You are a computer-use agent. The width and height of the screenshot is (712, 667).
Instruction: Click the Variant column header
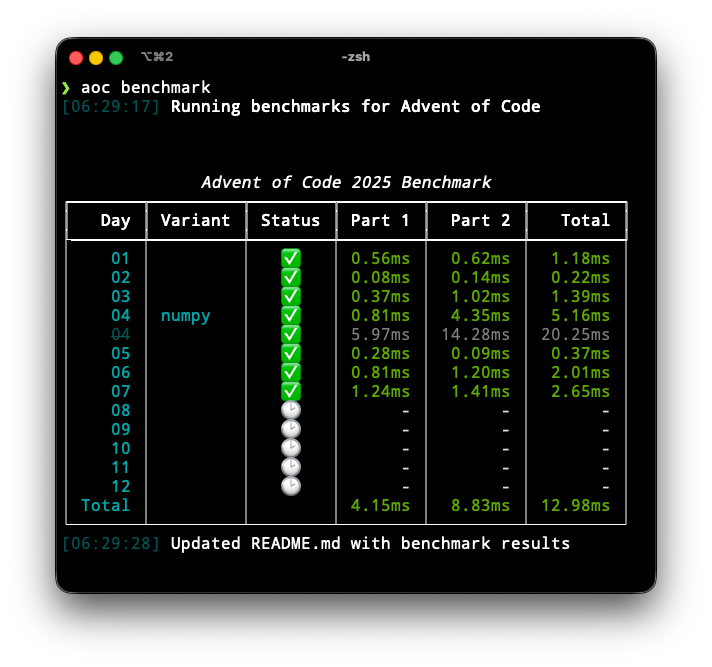pos(196,221)
